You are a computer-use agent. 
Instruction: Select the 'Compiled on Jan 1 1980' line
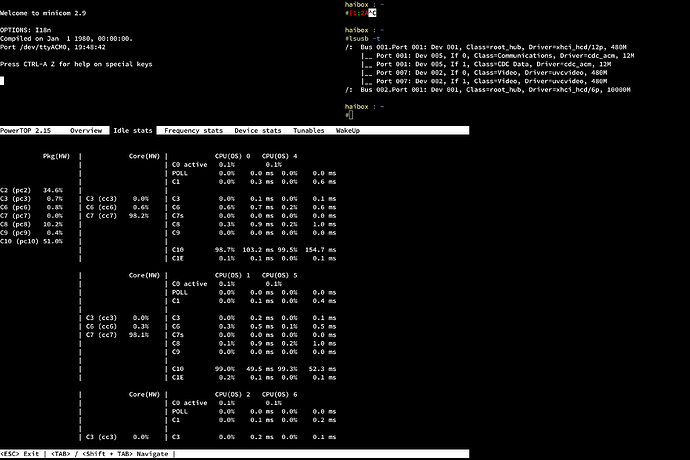coord(66,38)
